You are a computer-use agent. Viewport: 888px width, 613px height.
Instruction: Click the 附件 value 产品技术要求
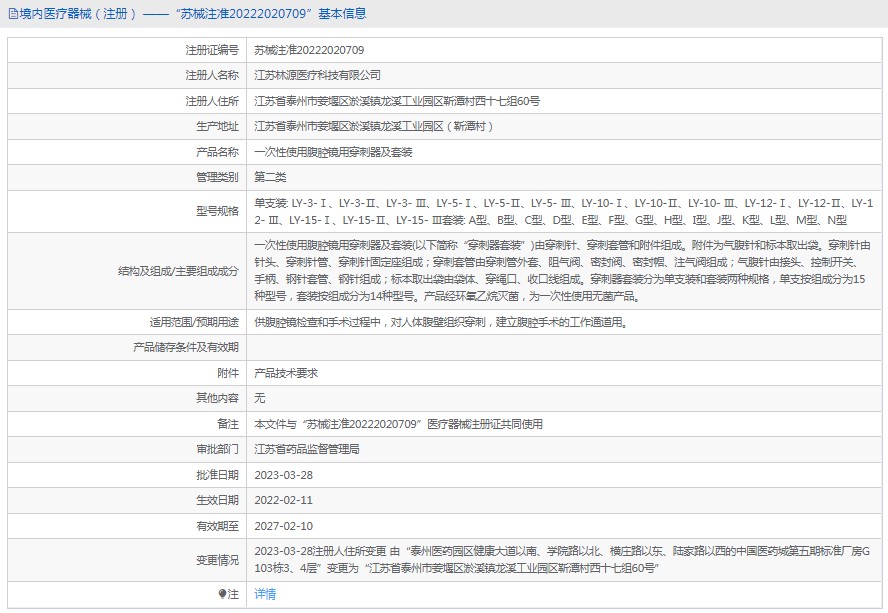click(286, 373)
